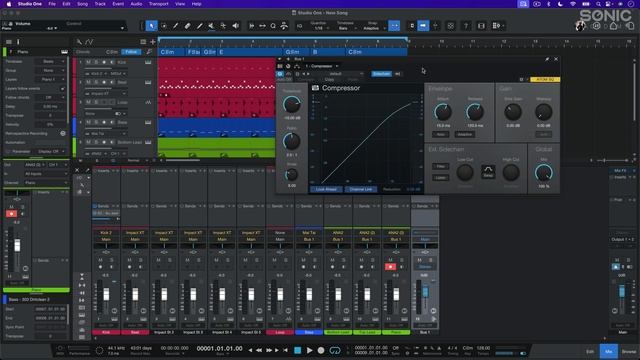Select the Split tool

[x=176, y=26]
